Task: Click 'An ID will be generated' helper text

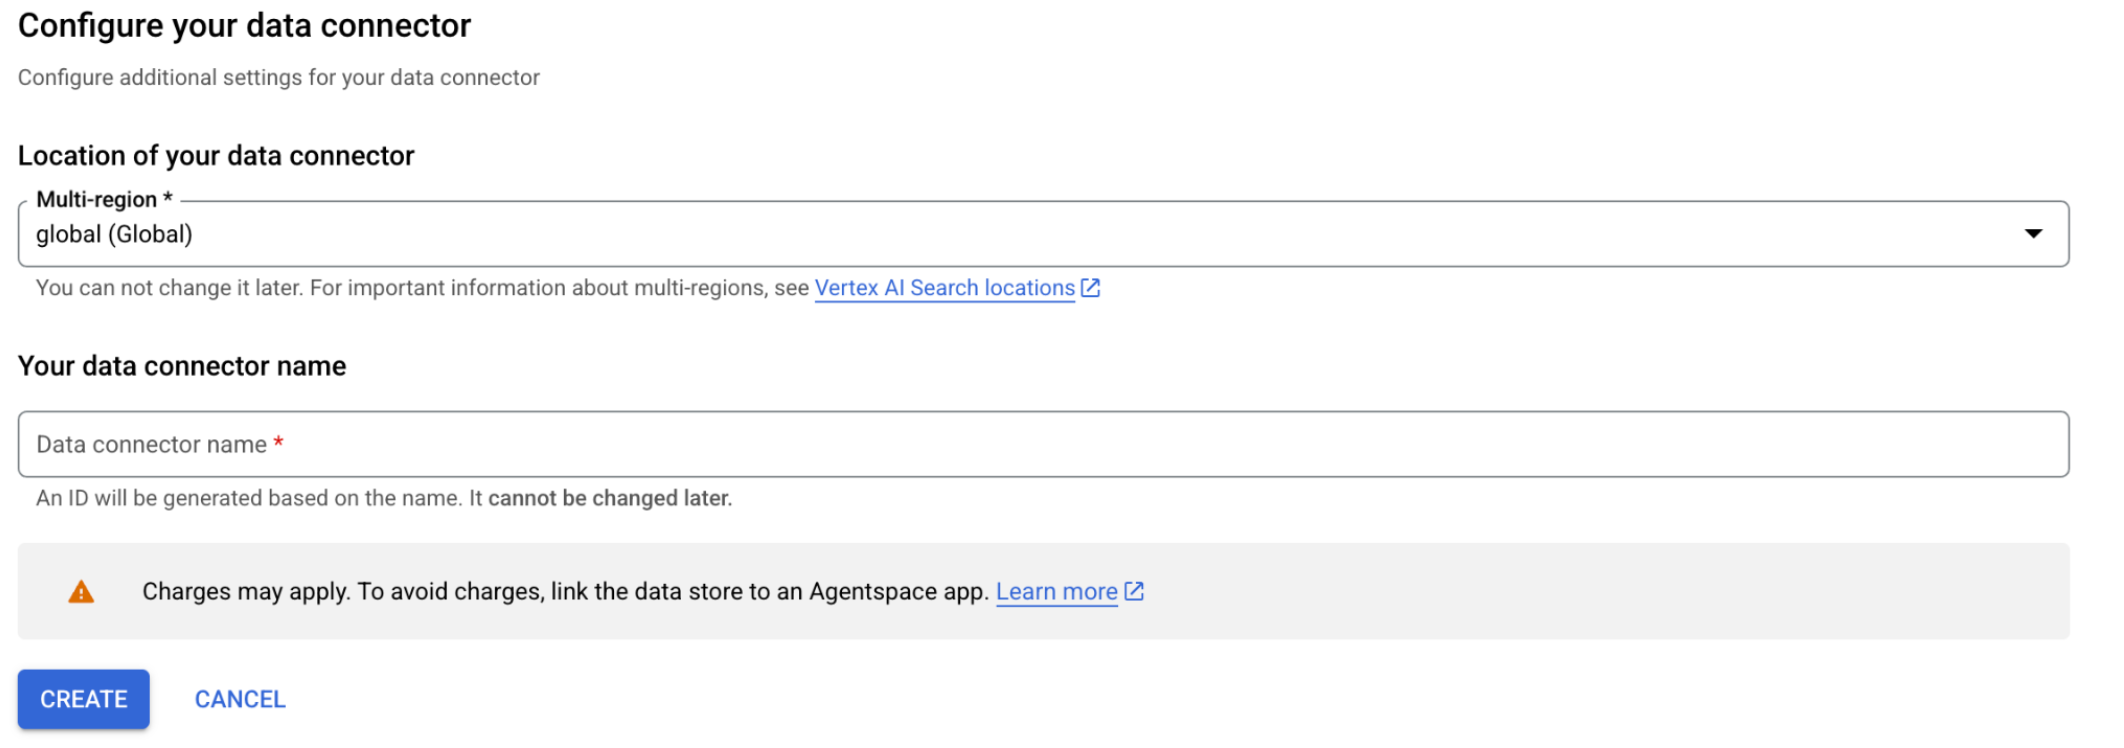Action: pos(250,498)
